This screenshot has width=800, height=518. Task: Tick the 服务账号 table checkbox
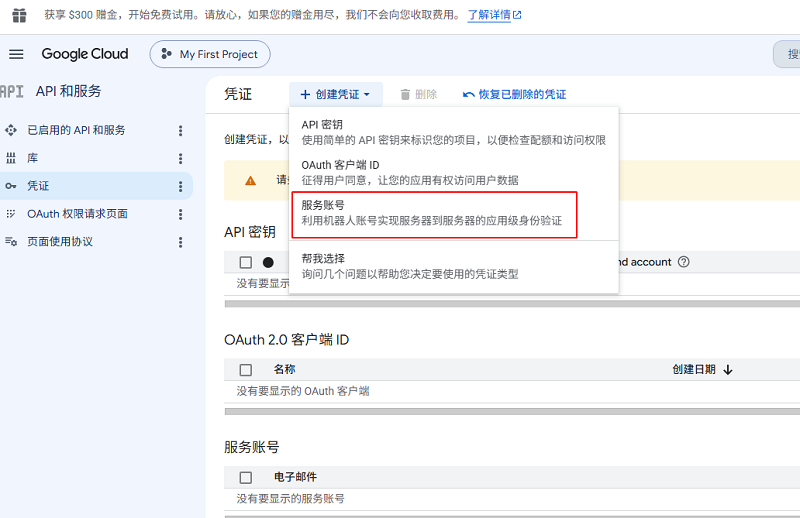click(x=246, y=478)
